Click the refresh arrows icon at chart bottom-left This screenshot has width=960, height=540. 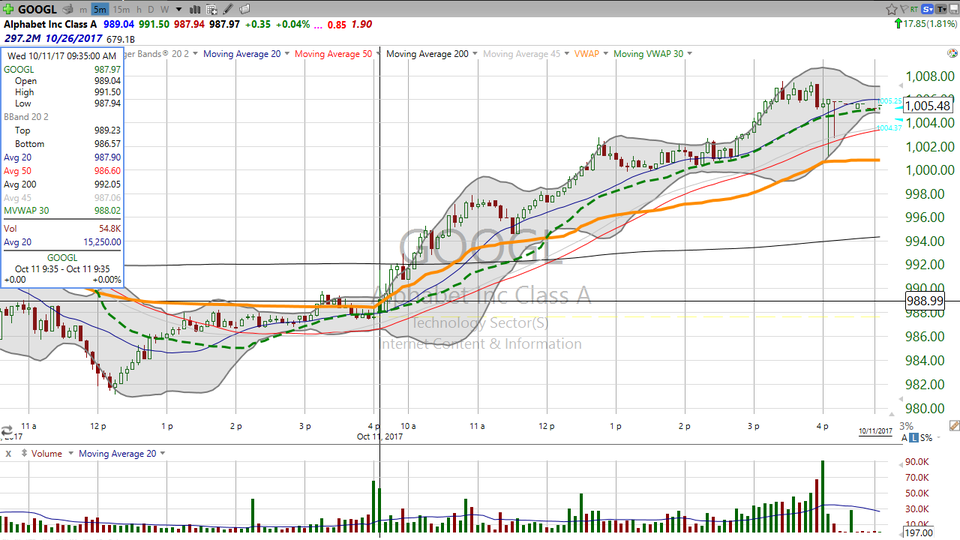pos(7,430)
